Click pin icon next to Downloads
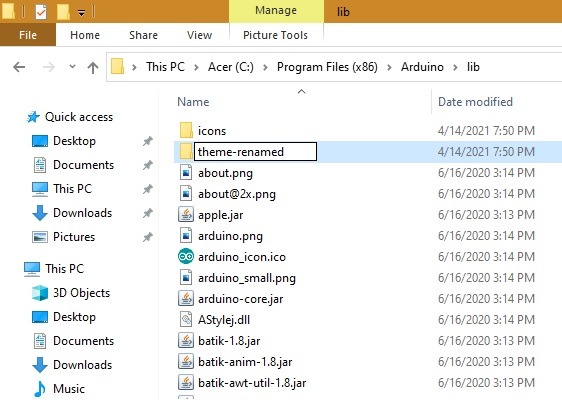The width and height of the screenshot is (562, 405). coord(148,213)
